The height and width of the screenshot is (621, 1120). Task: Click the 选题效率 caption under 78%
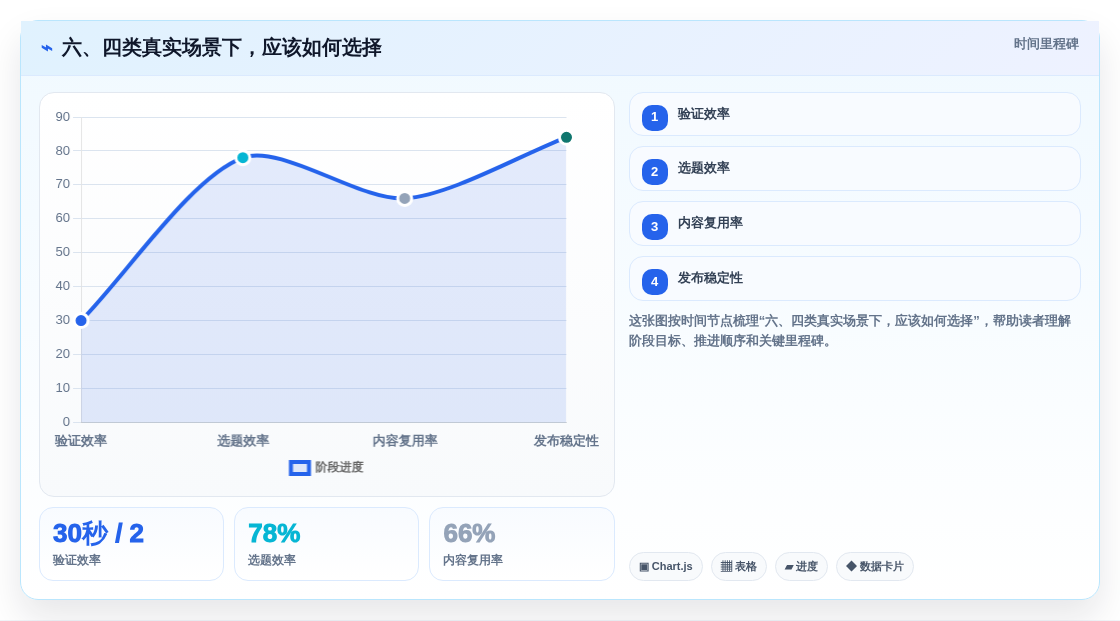tap(271, 560)
